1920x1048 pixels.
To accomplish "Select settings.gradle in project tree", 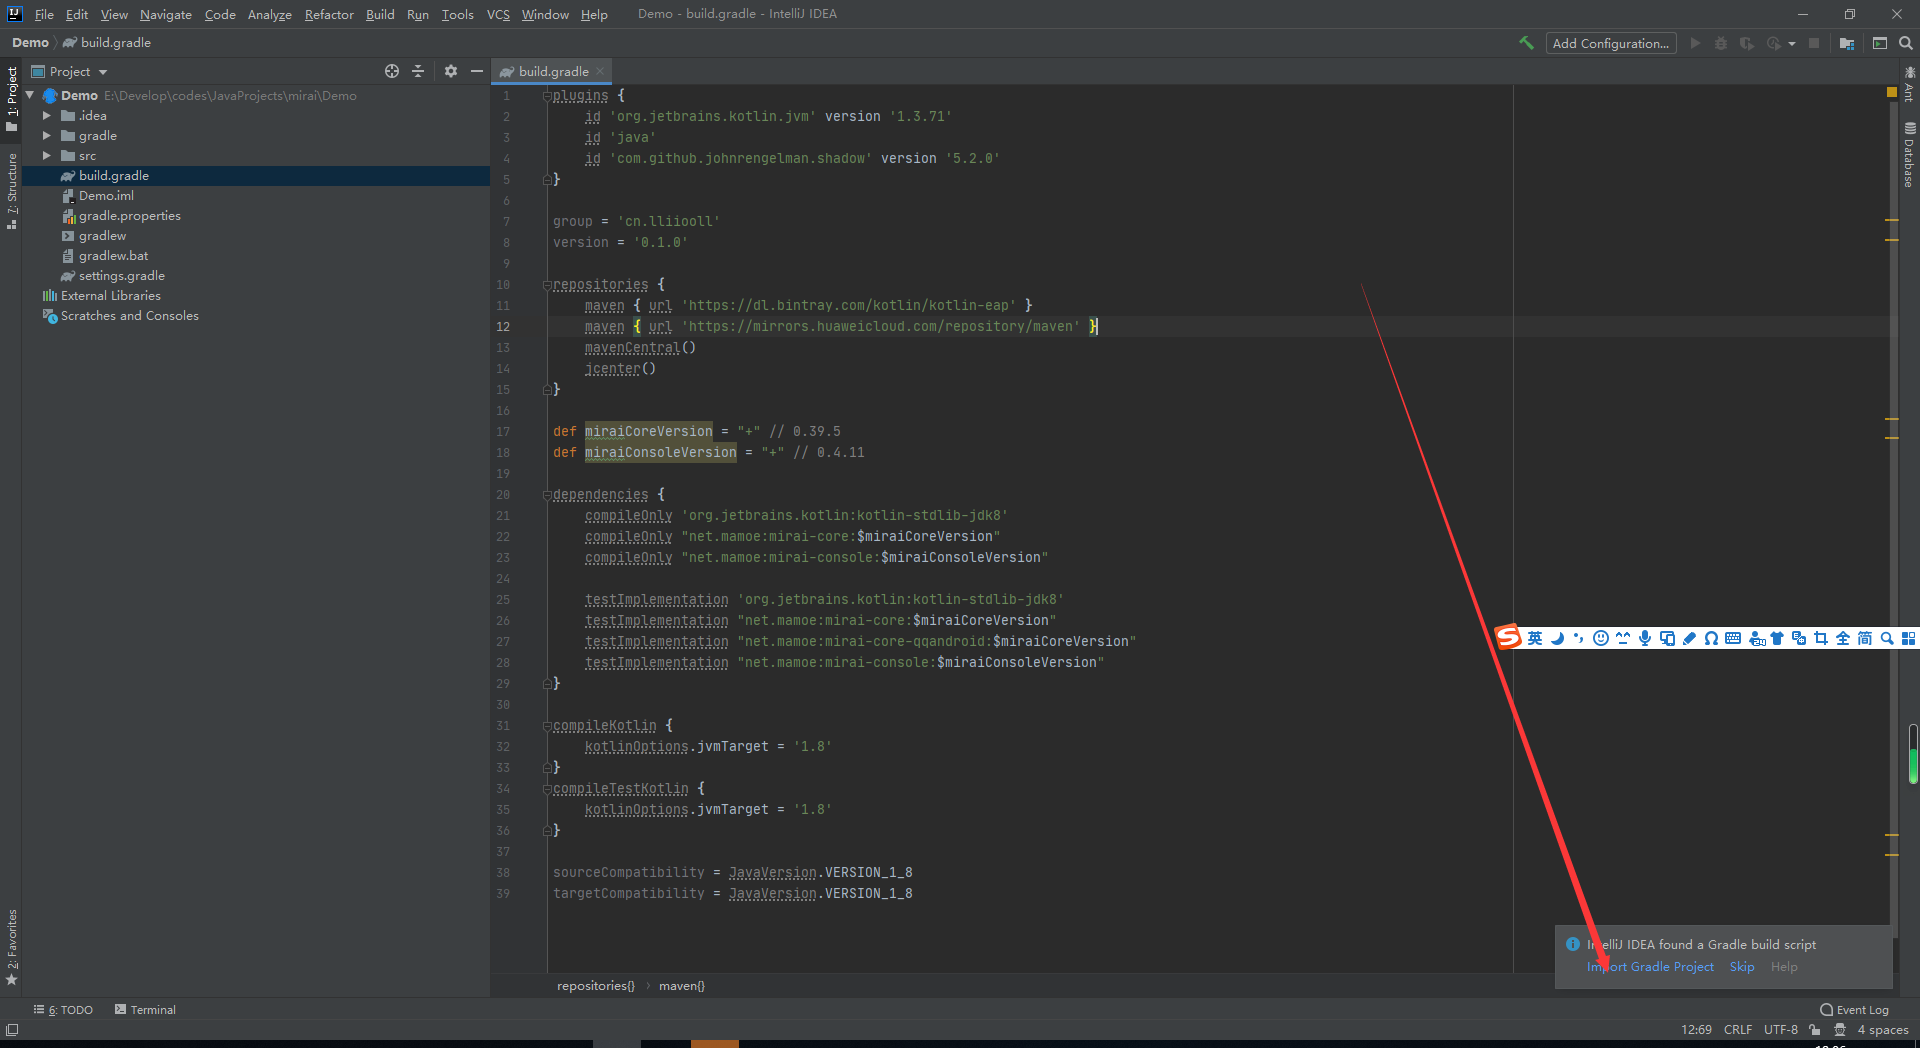I will click(122, 276).
